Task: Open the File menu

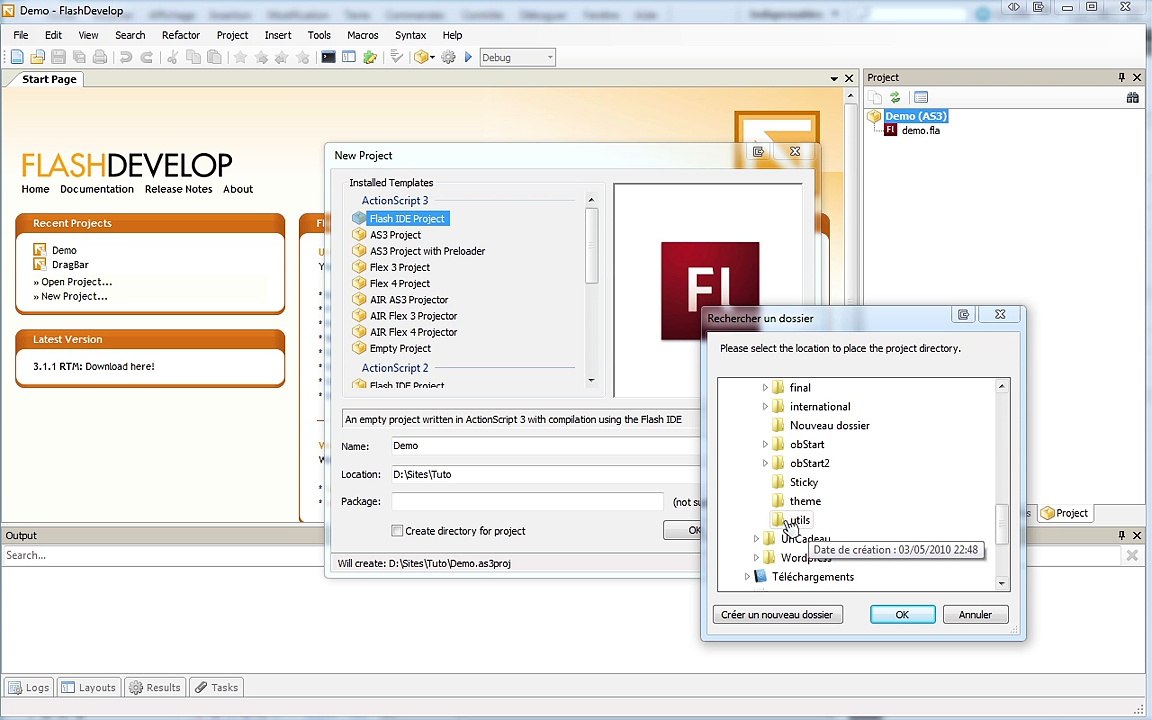Action: [21, 35]
